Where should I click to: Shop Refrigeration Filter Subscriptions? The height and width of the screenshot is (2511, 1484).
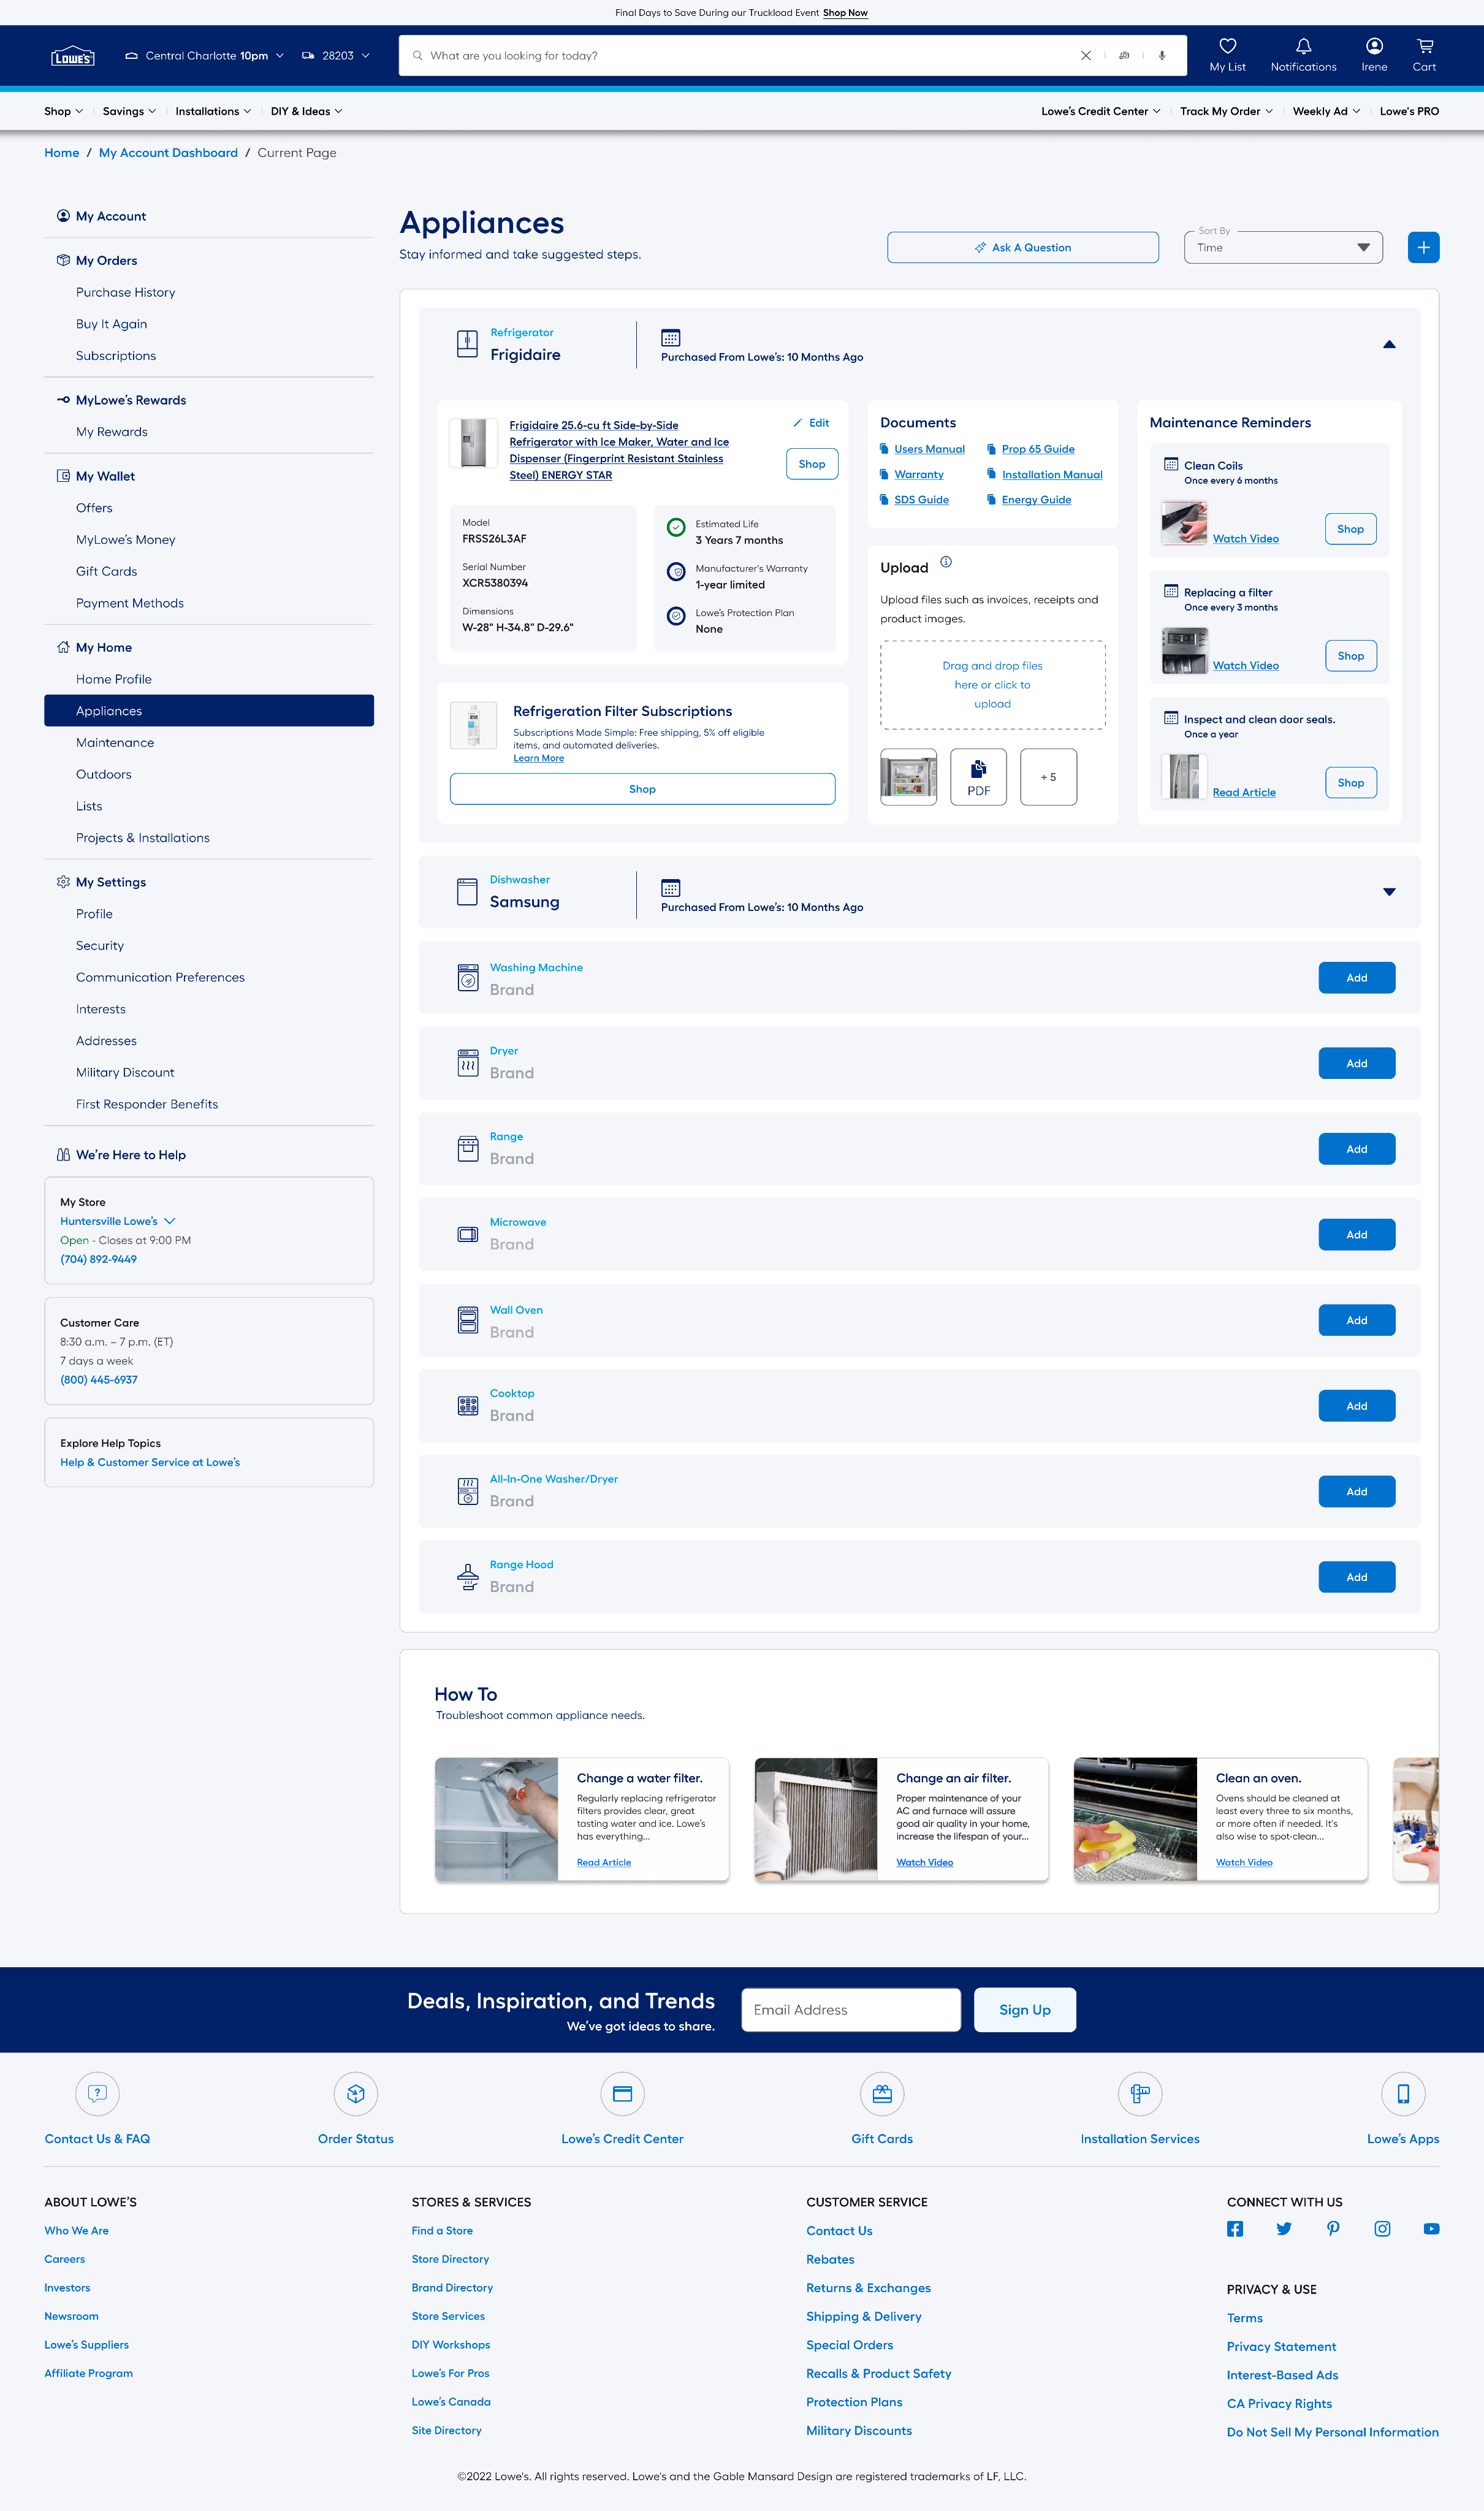coord(642,789)
